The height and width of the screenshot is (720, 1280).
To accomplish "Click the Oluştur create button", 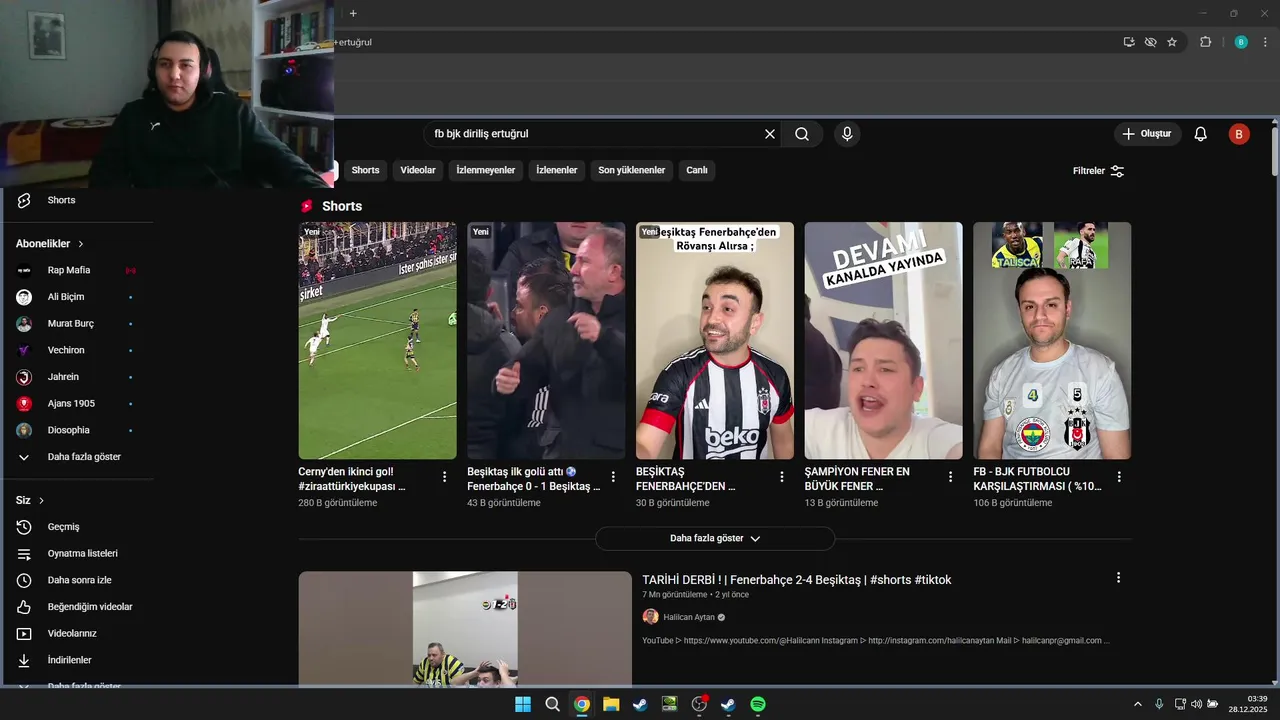I will click(1147, 134).
